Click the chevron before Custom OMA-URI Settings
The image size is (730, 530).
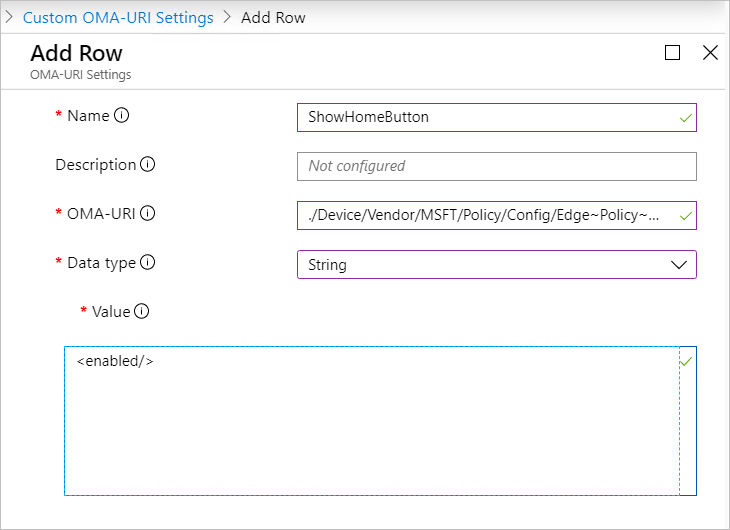[9, 17]
